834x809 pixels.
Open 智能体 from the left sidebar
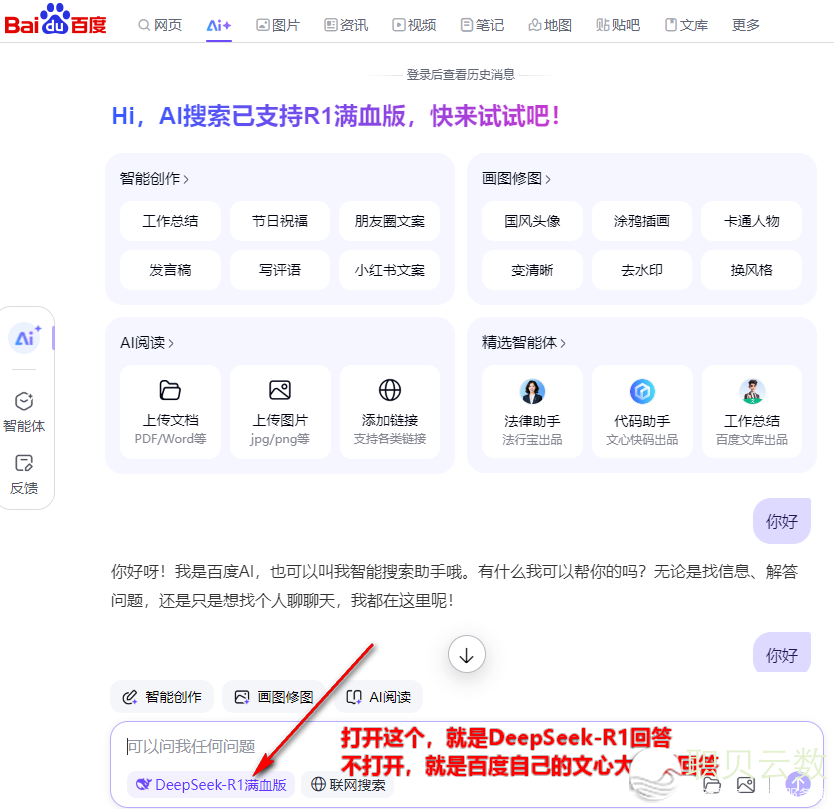coord(24,412)
